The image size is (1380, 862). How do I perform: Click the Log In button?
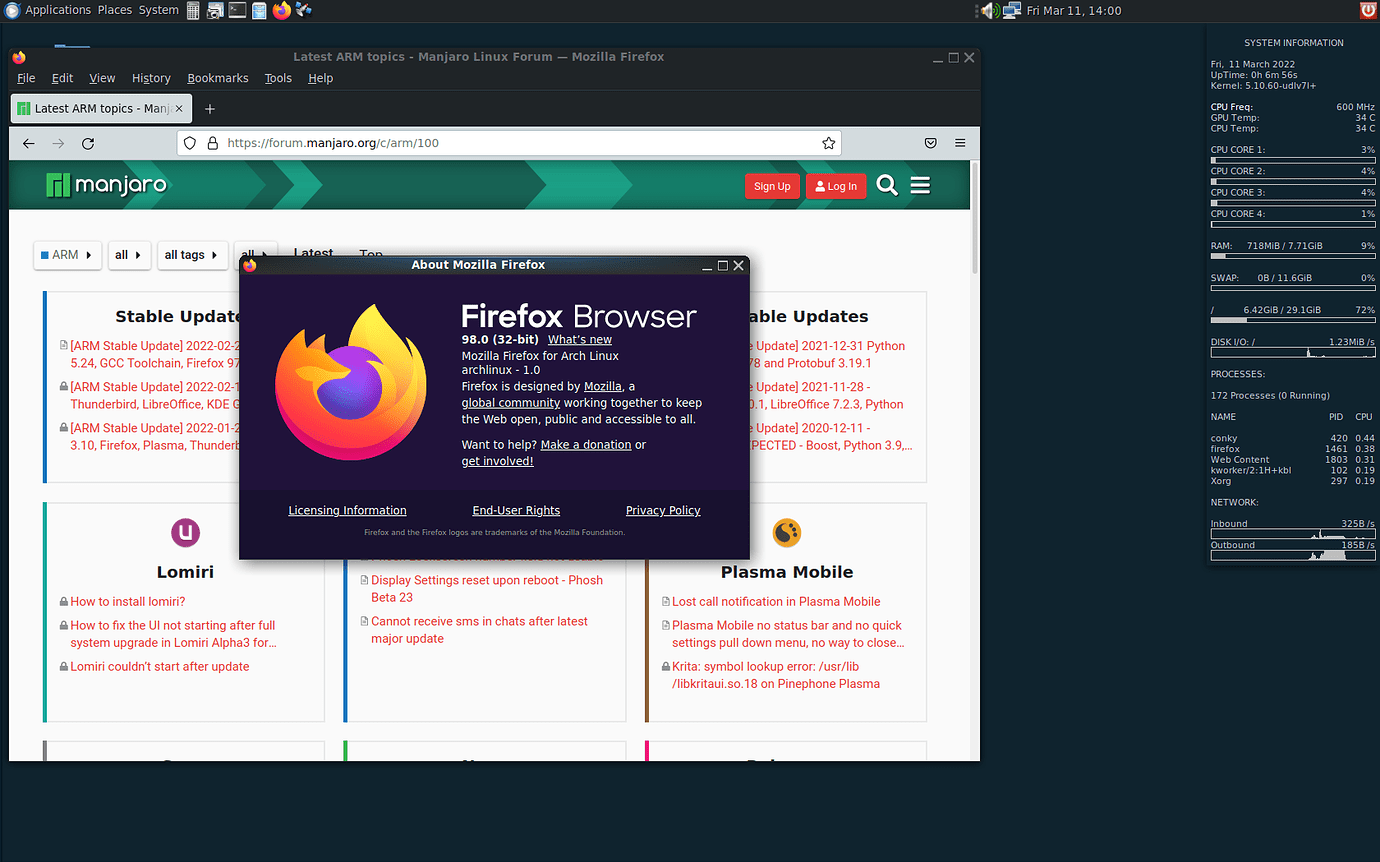coord(836,186)
